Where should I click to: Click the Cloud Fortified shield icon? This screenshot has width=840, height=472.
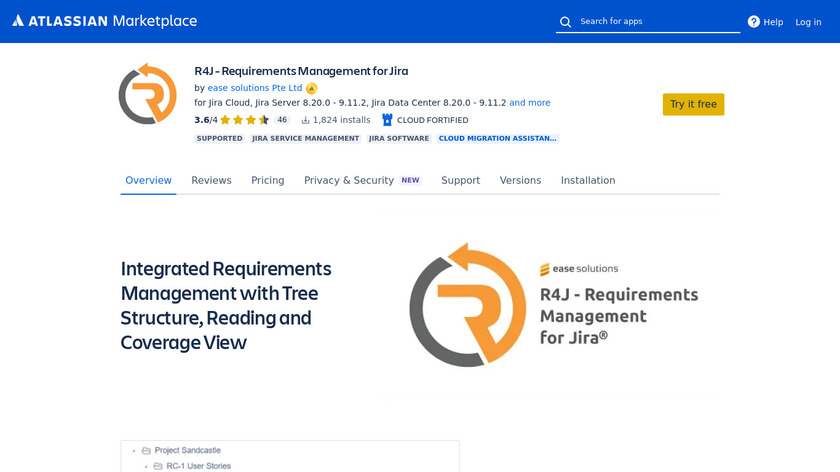click(x=387, y=120)
